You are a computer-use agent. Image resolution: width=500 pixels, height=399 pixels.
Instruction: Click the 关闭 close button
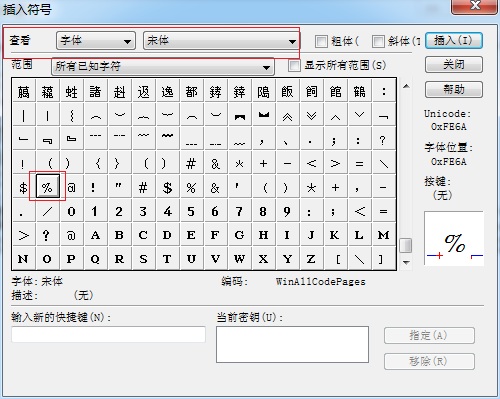454,64
